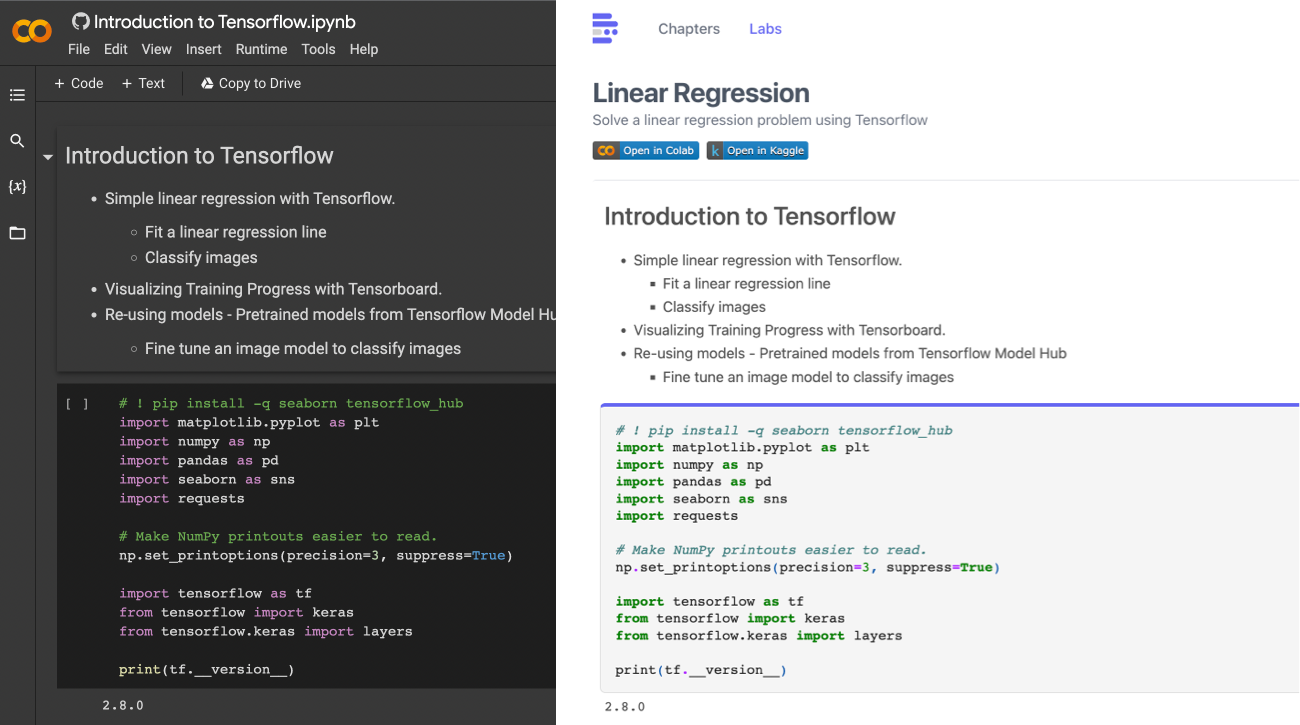Image resolution: width=1300 pixels, height=725 pixels.
Task: Switch to the Chapters tab
Action: pyautogui.click(x=689, y=29)
